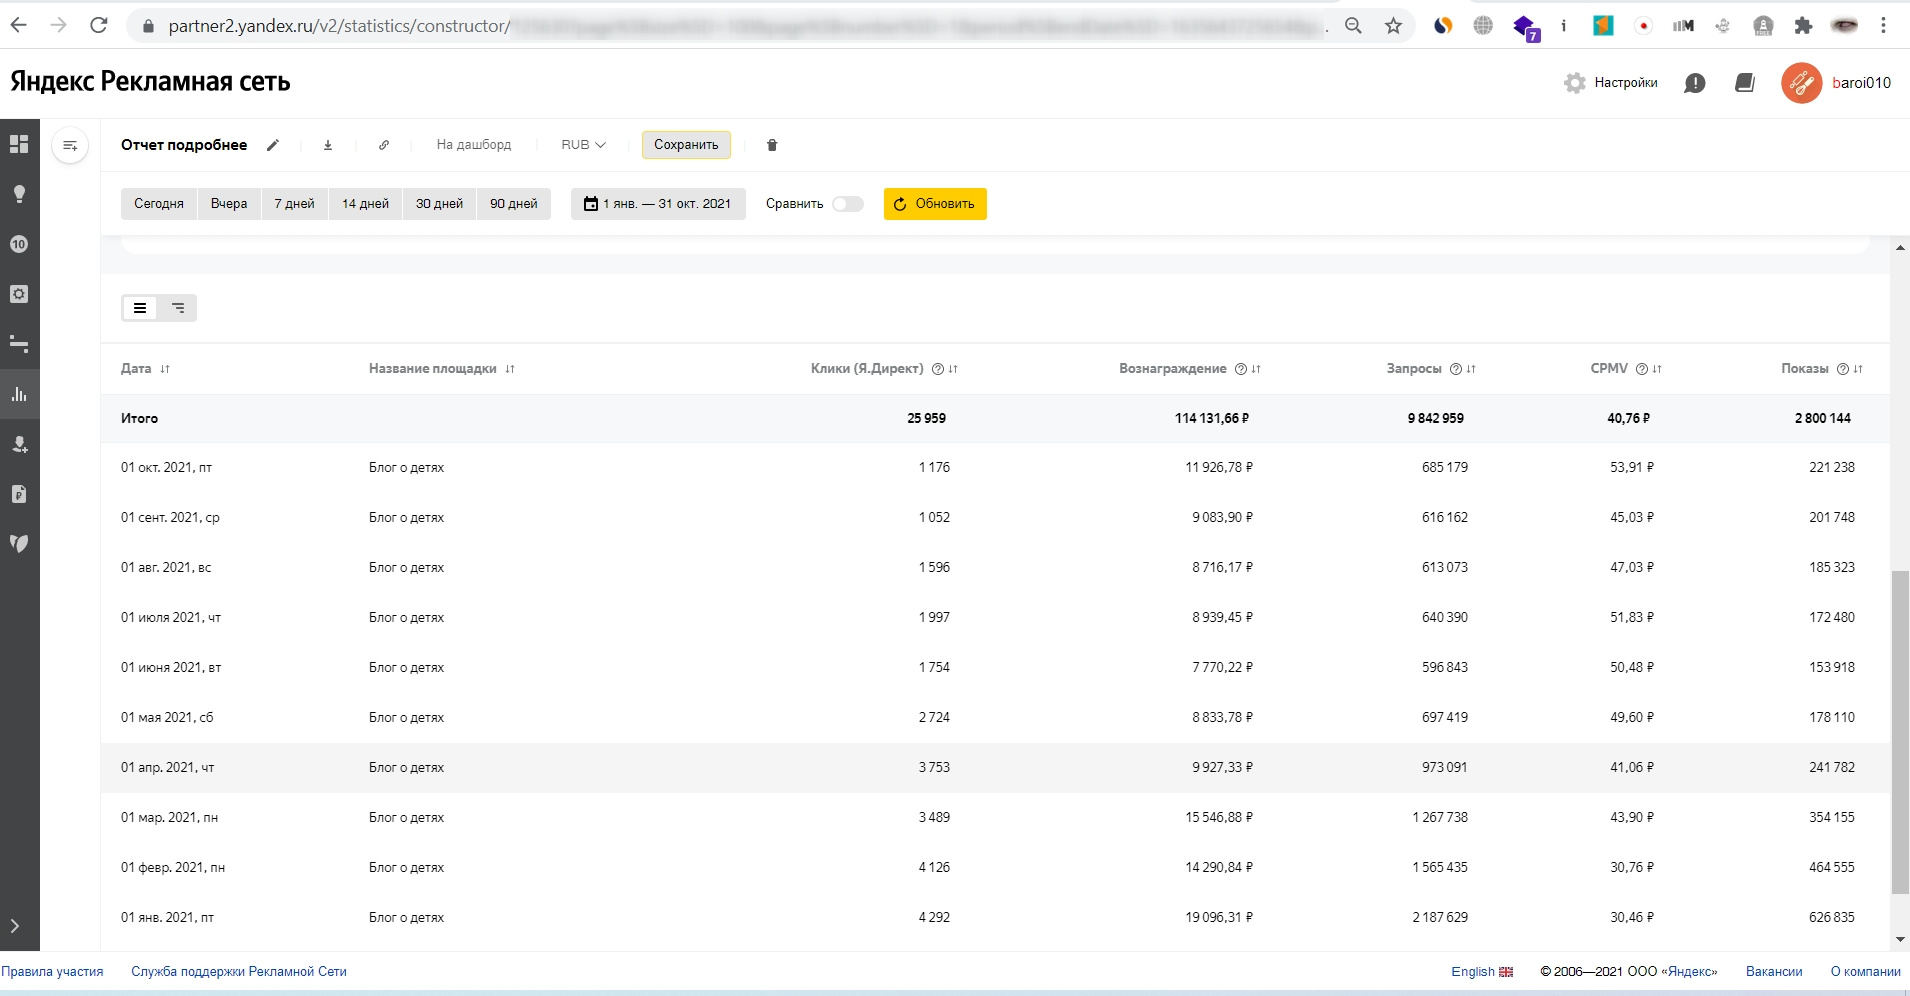Delete the report with the trash icon
Viewport: 1910px width, 996px height.
772,145
